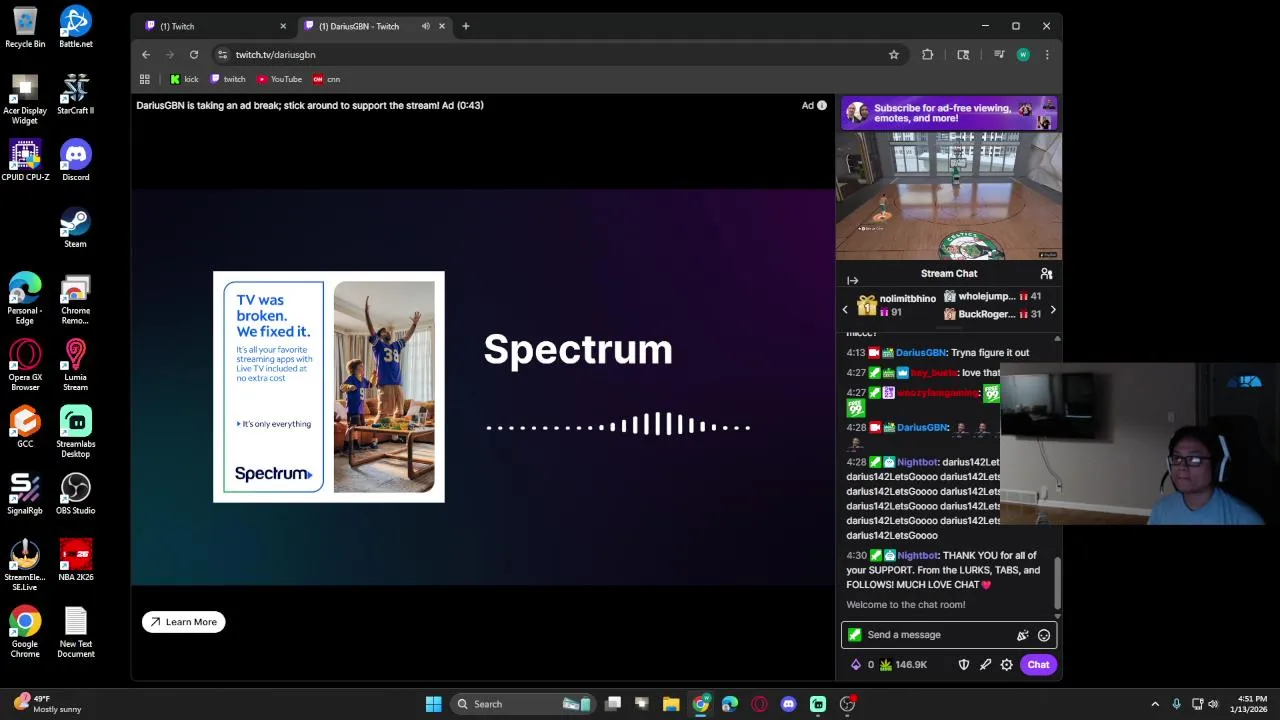Click the Learn More ad button

(x=184, y=622)
